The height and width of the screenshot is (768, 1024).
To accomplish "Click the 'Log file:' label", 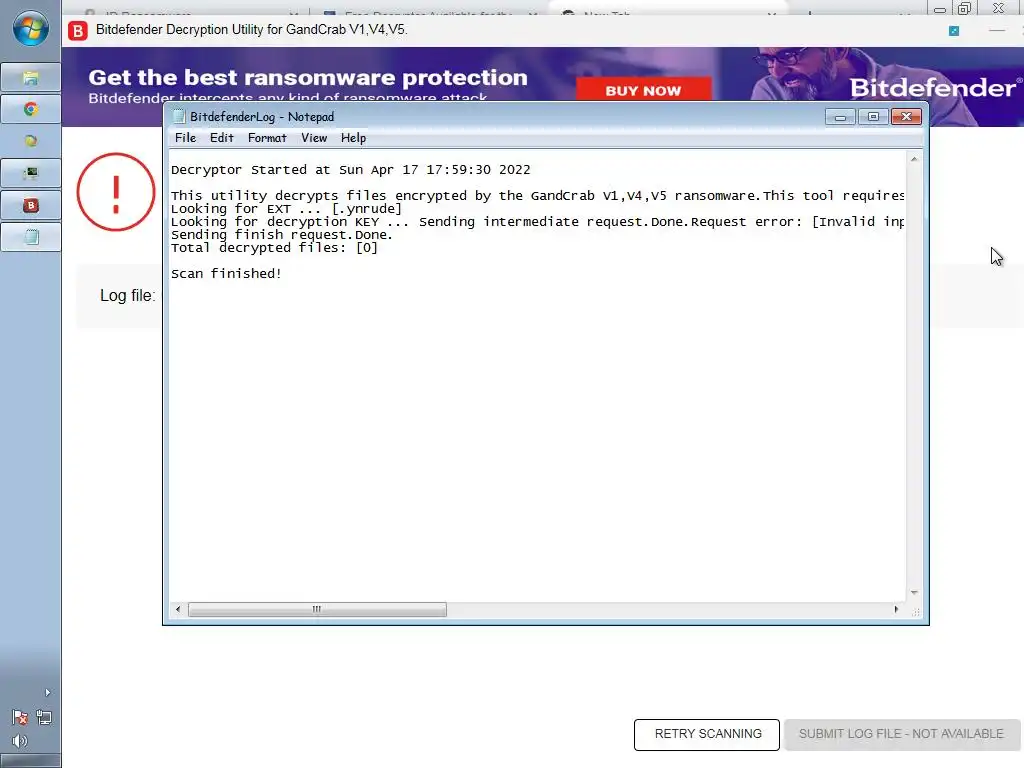I will coord(127,295).
